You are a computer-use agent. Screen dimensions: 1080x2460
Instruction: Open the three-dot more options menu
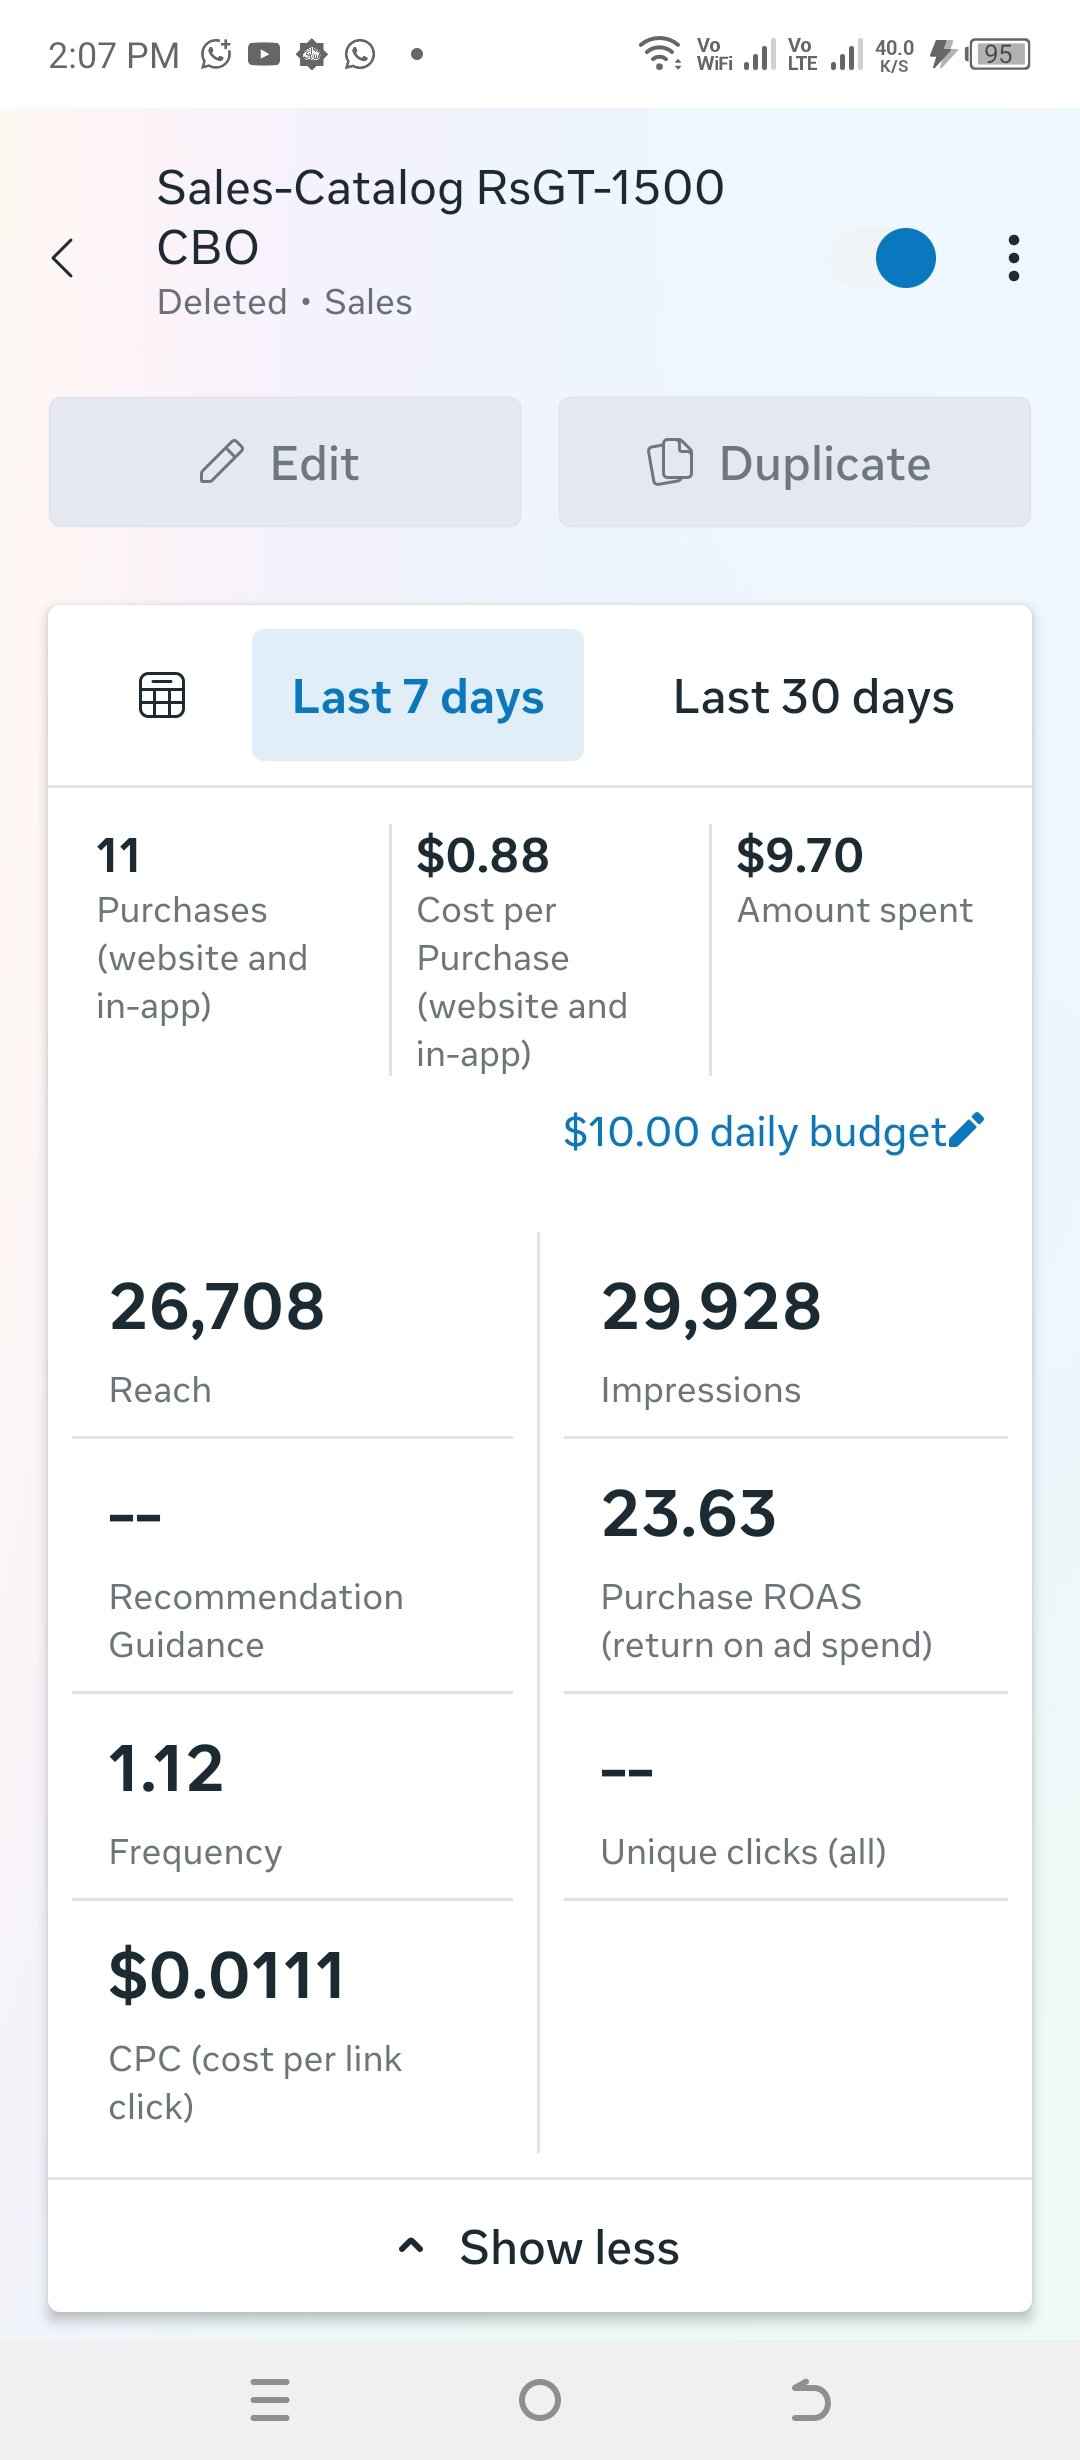(1014, 258)
